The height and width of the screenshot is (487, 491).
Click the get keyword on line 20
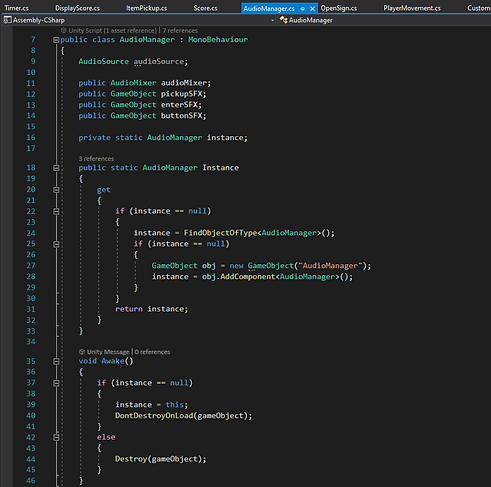(103, 190)
